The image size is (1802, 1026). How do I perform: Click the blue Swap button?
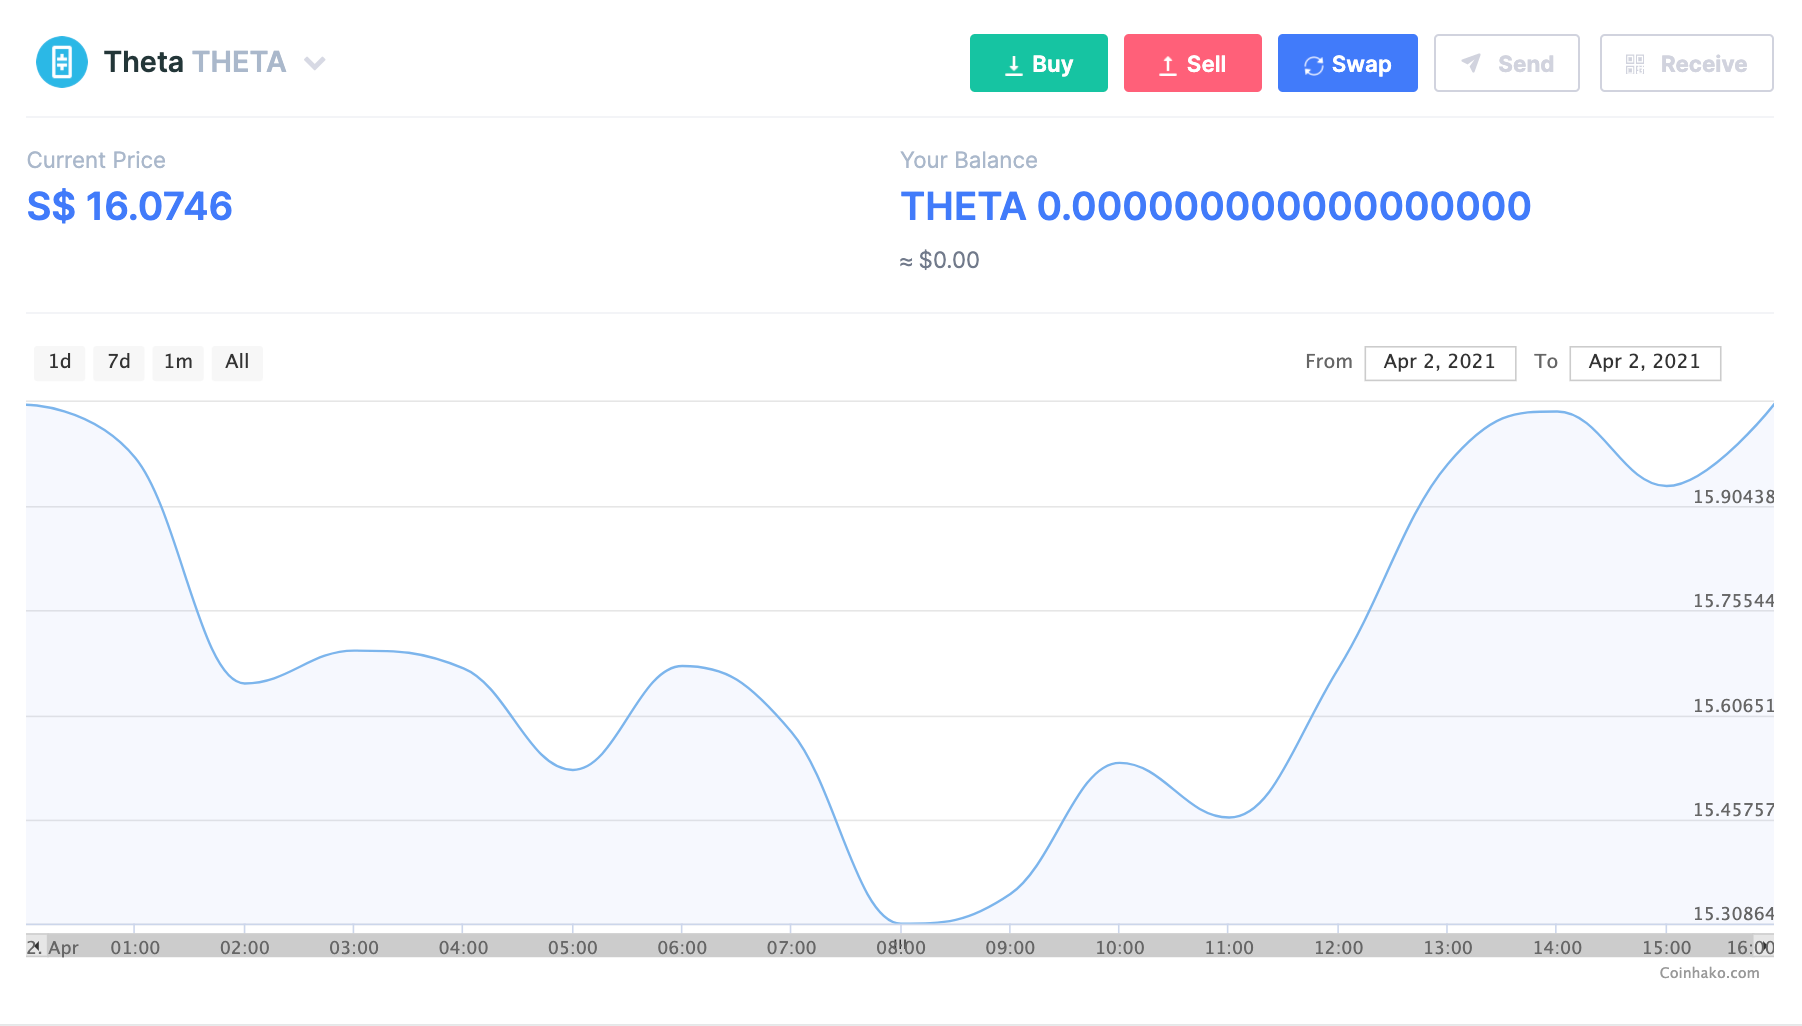(x=1348, y=63)
